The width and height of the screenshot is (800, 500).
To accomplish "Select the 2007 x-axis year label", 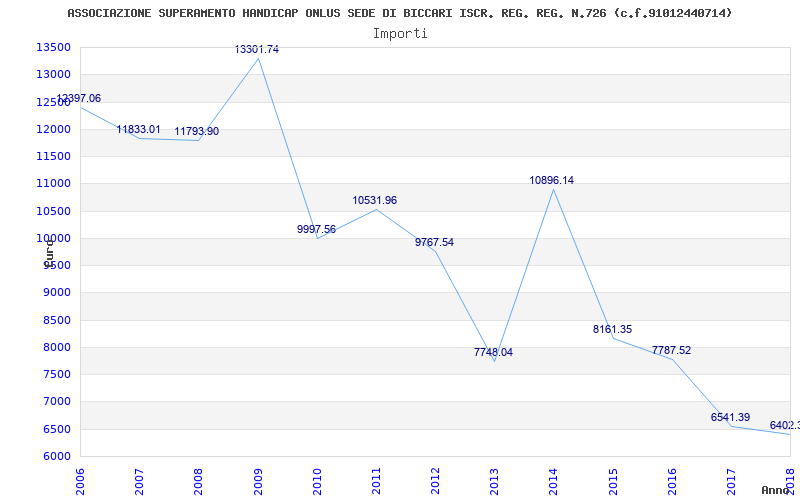I will coord(139,481).
